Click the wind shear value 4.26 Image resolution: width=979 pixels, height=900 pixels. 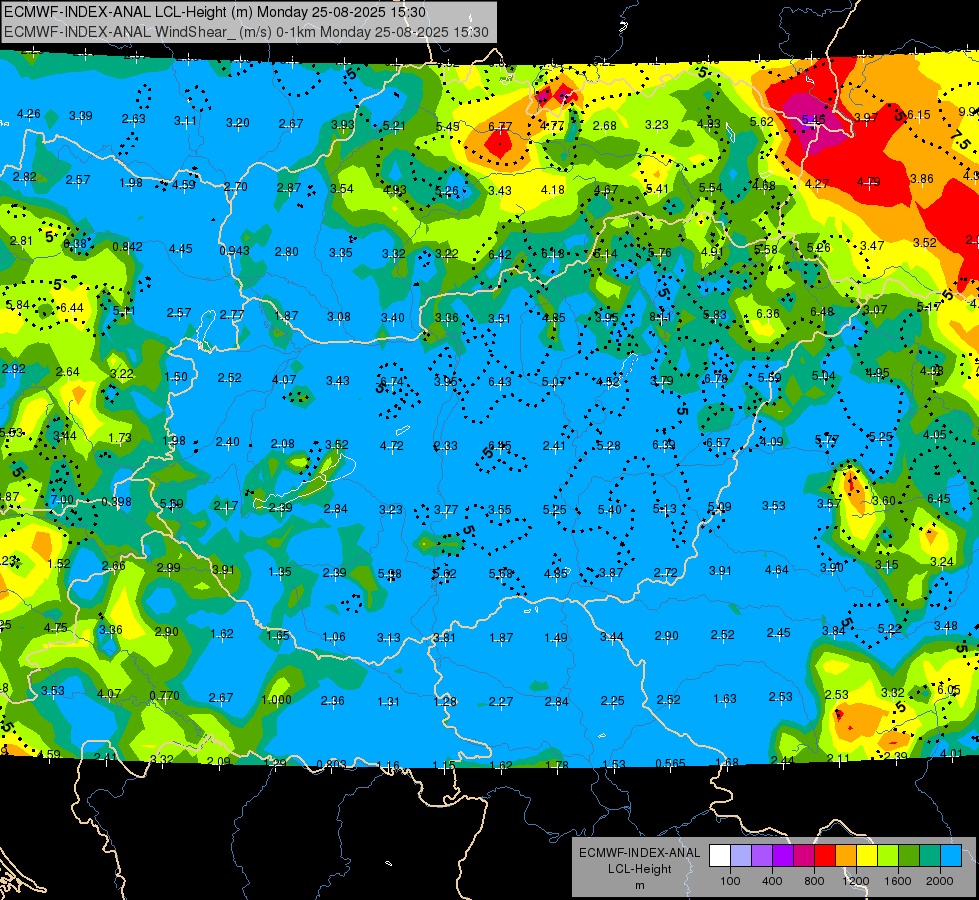(x=29, y=114)
